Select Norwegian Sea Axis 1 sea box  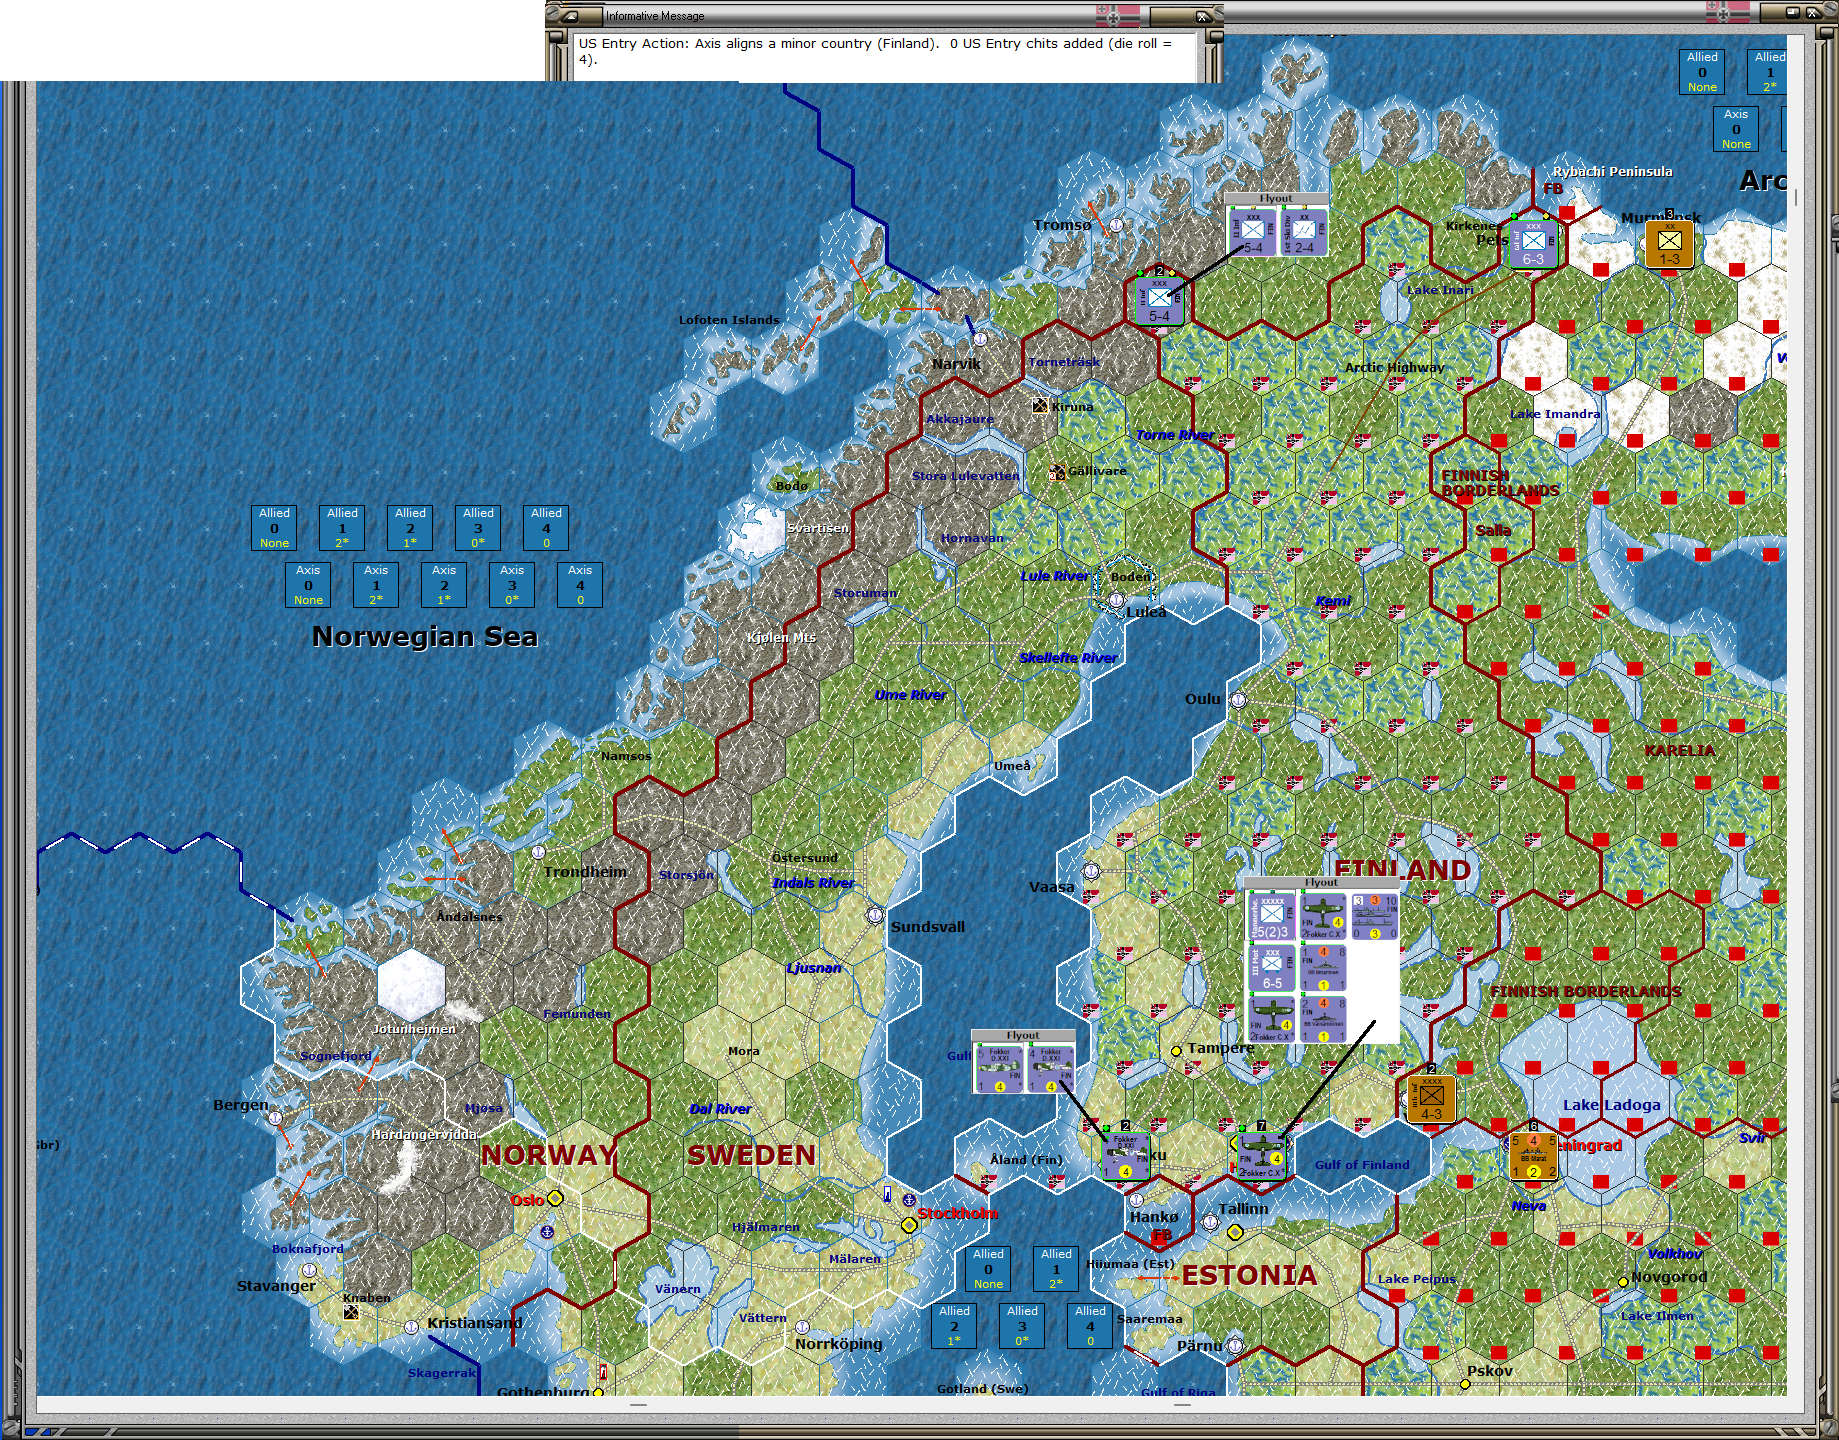[x=376, y=584]
